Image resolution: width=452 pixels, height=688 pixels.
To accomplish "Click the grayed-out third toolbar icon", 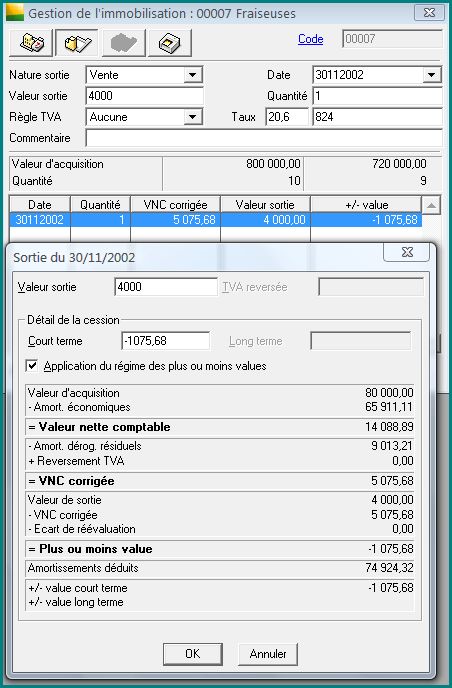I will click(x=124, y=43).
